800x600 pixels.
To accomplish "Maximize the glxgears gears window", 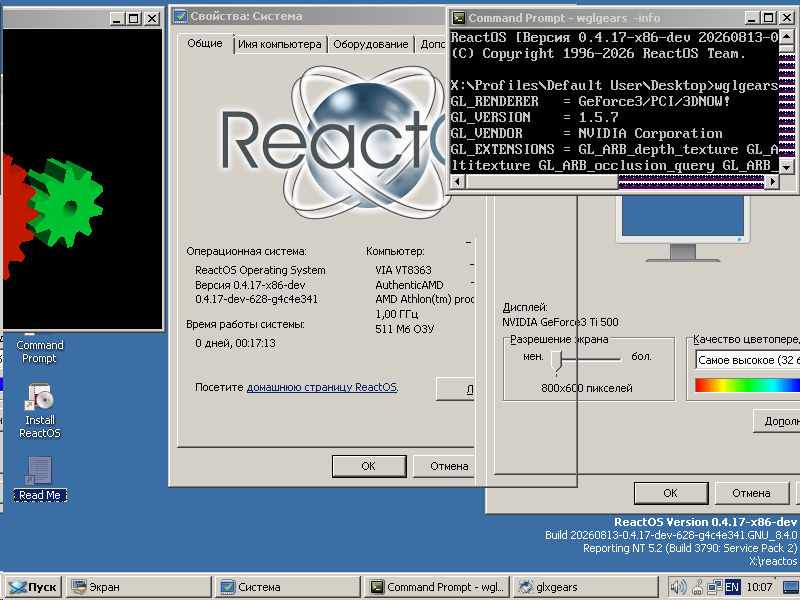I will pyautogui.click(x=134, y=19).
